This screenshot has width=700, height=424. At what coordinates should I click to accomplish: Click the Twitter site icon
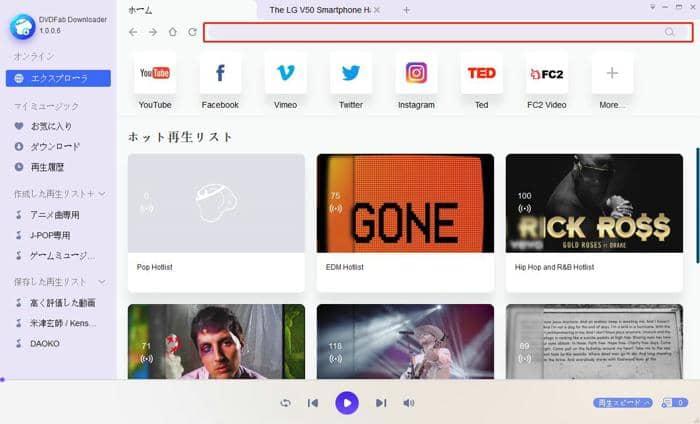point(351,73)
